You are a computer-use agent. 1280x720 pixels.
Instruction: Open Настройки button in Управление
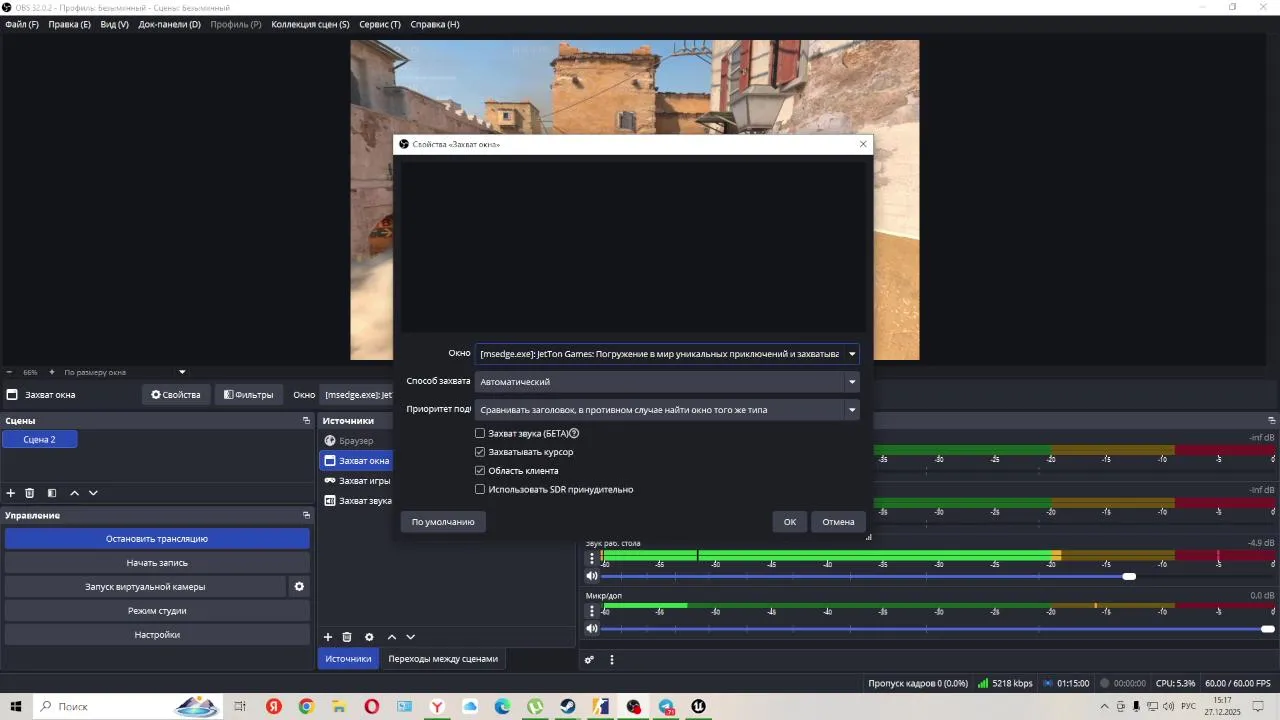157,635
